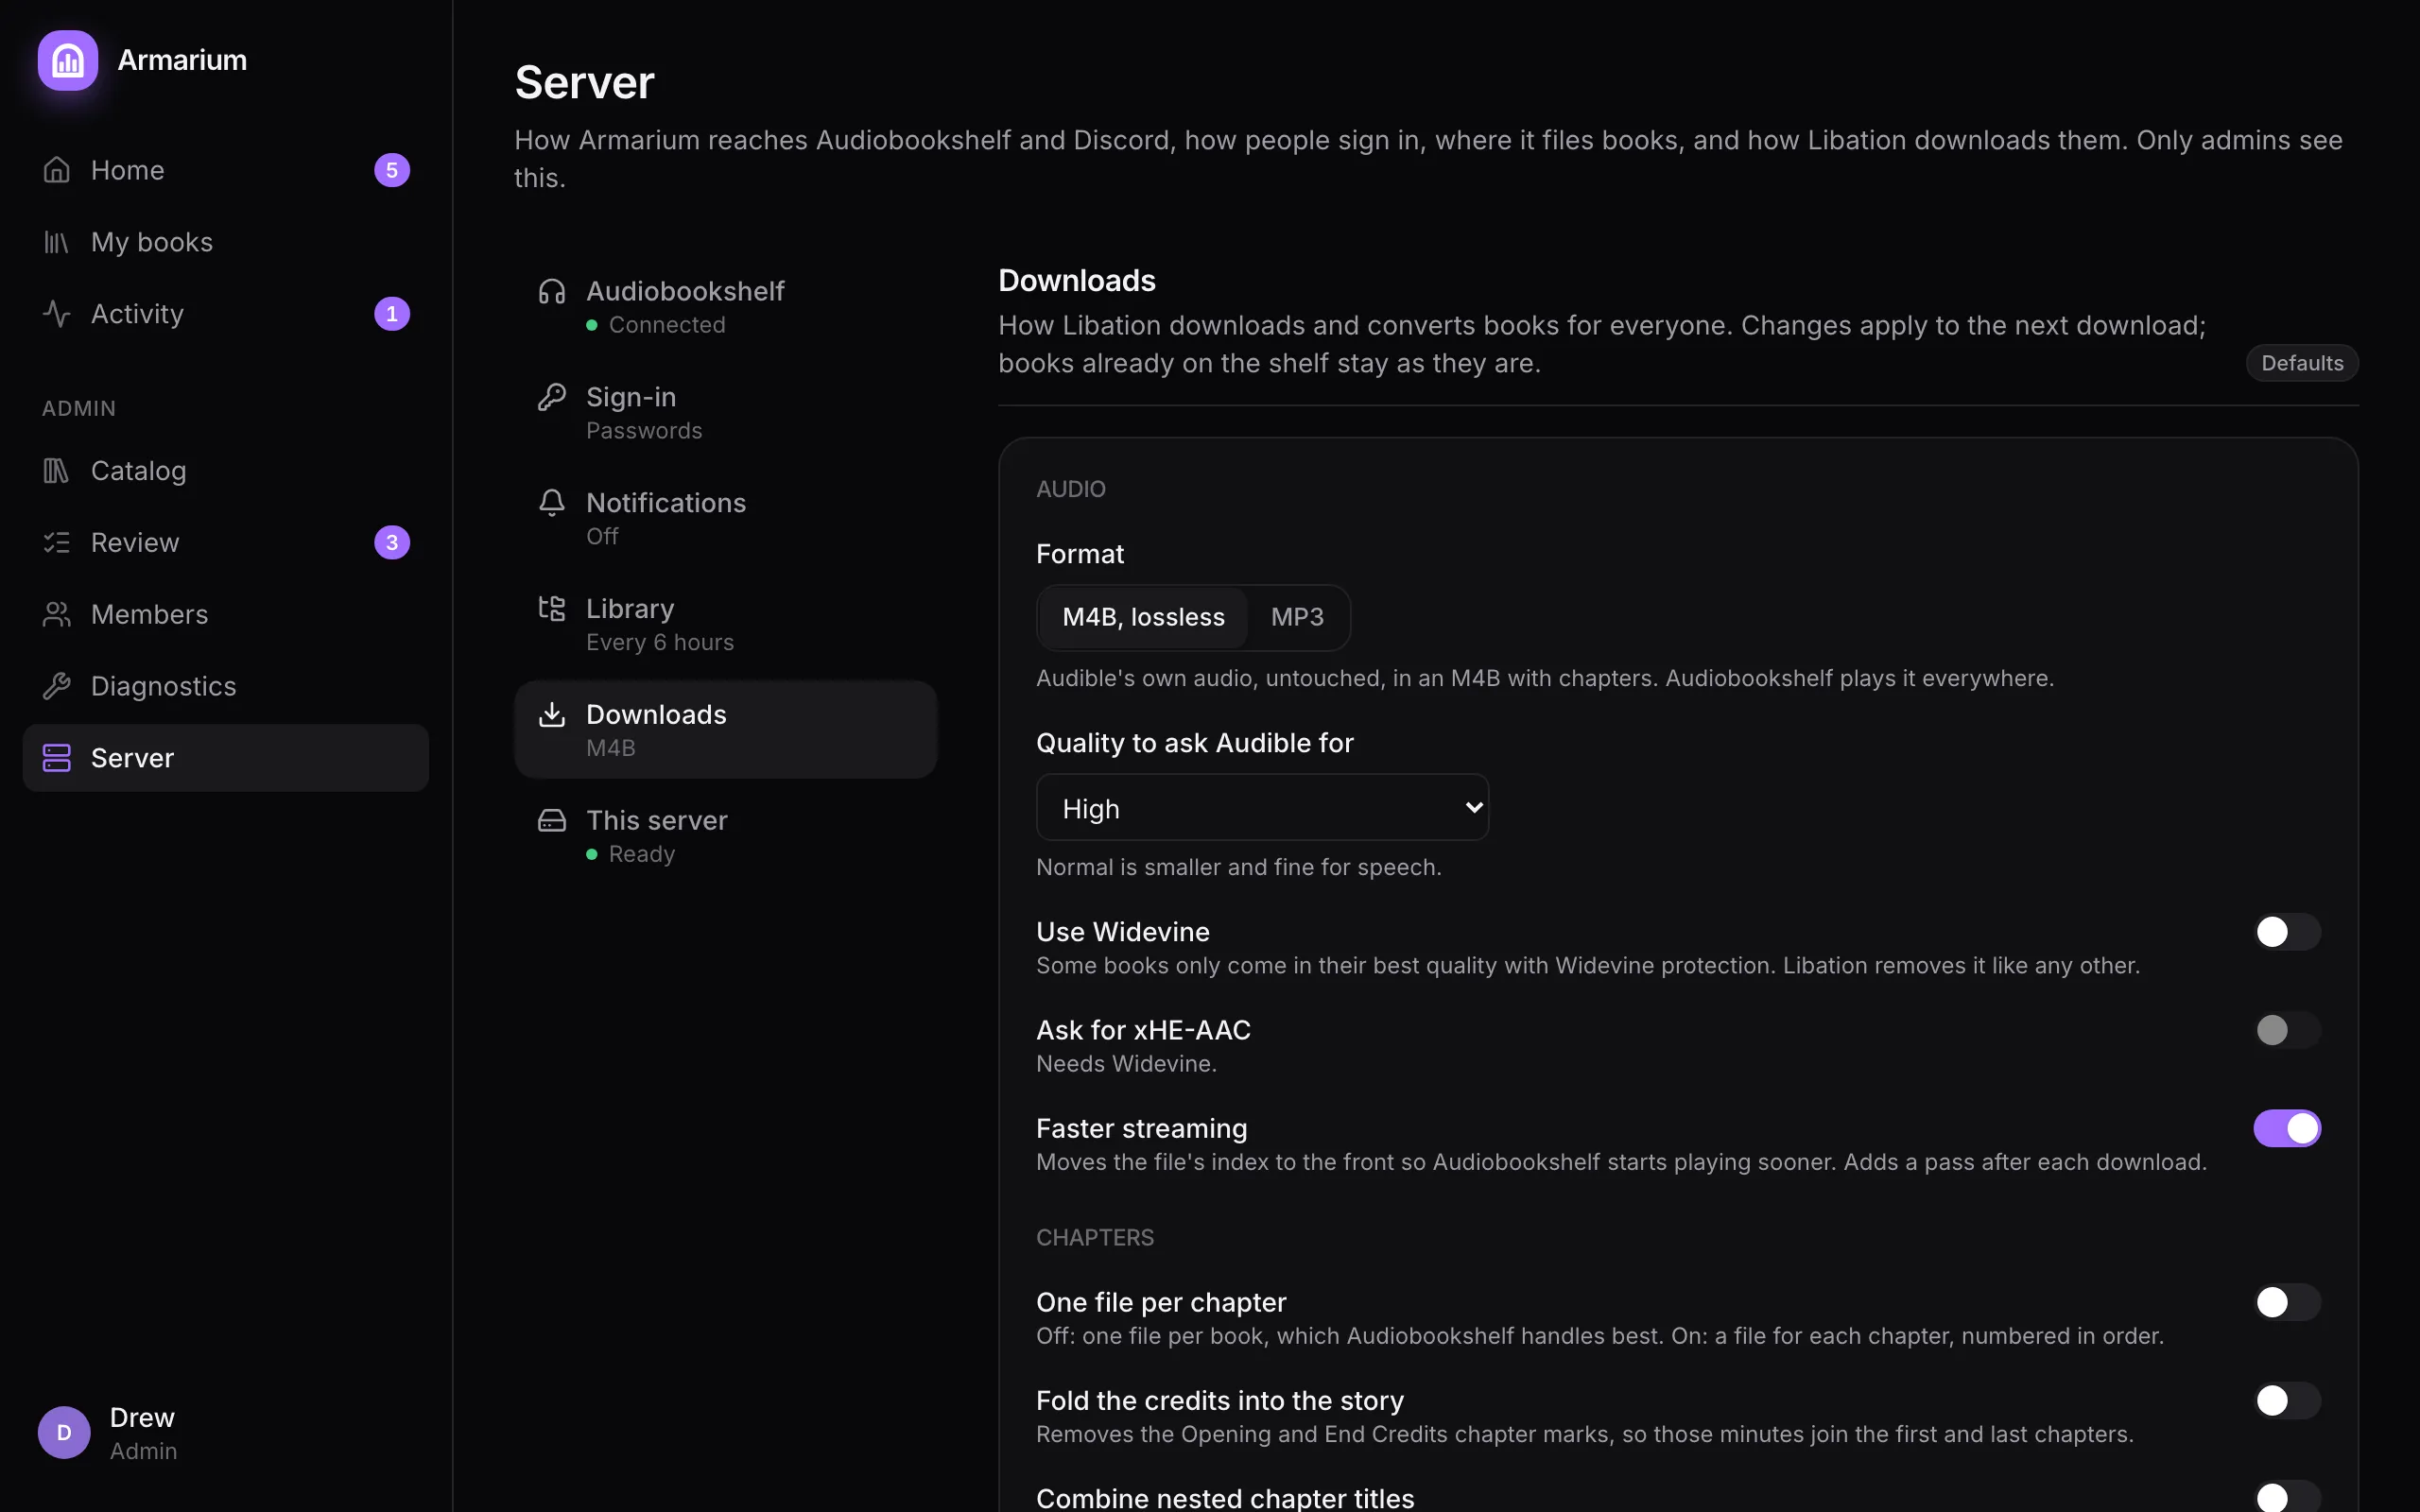Open Home via its house icon
2420x1512 pixels.
(x=57, y=170)
